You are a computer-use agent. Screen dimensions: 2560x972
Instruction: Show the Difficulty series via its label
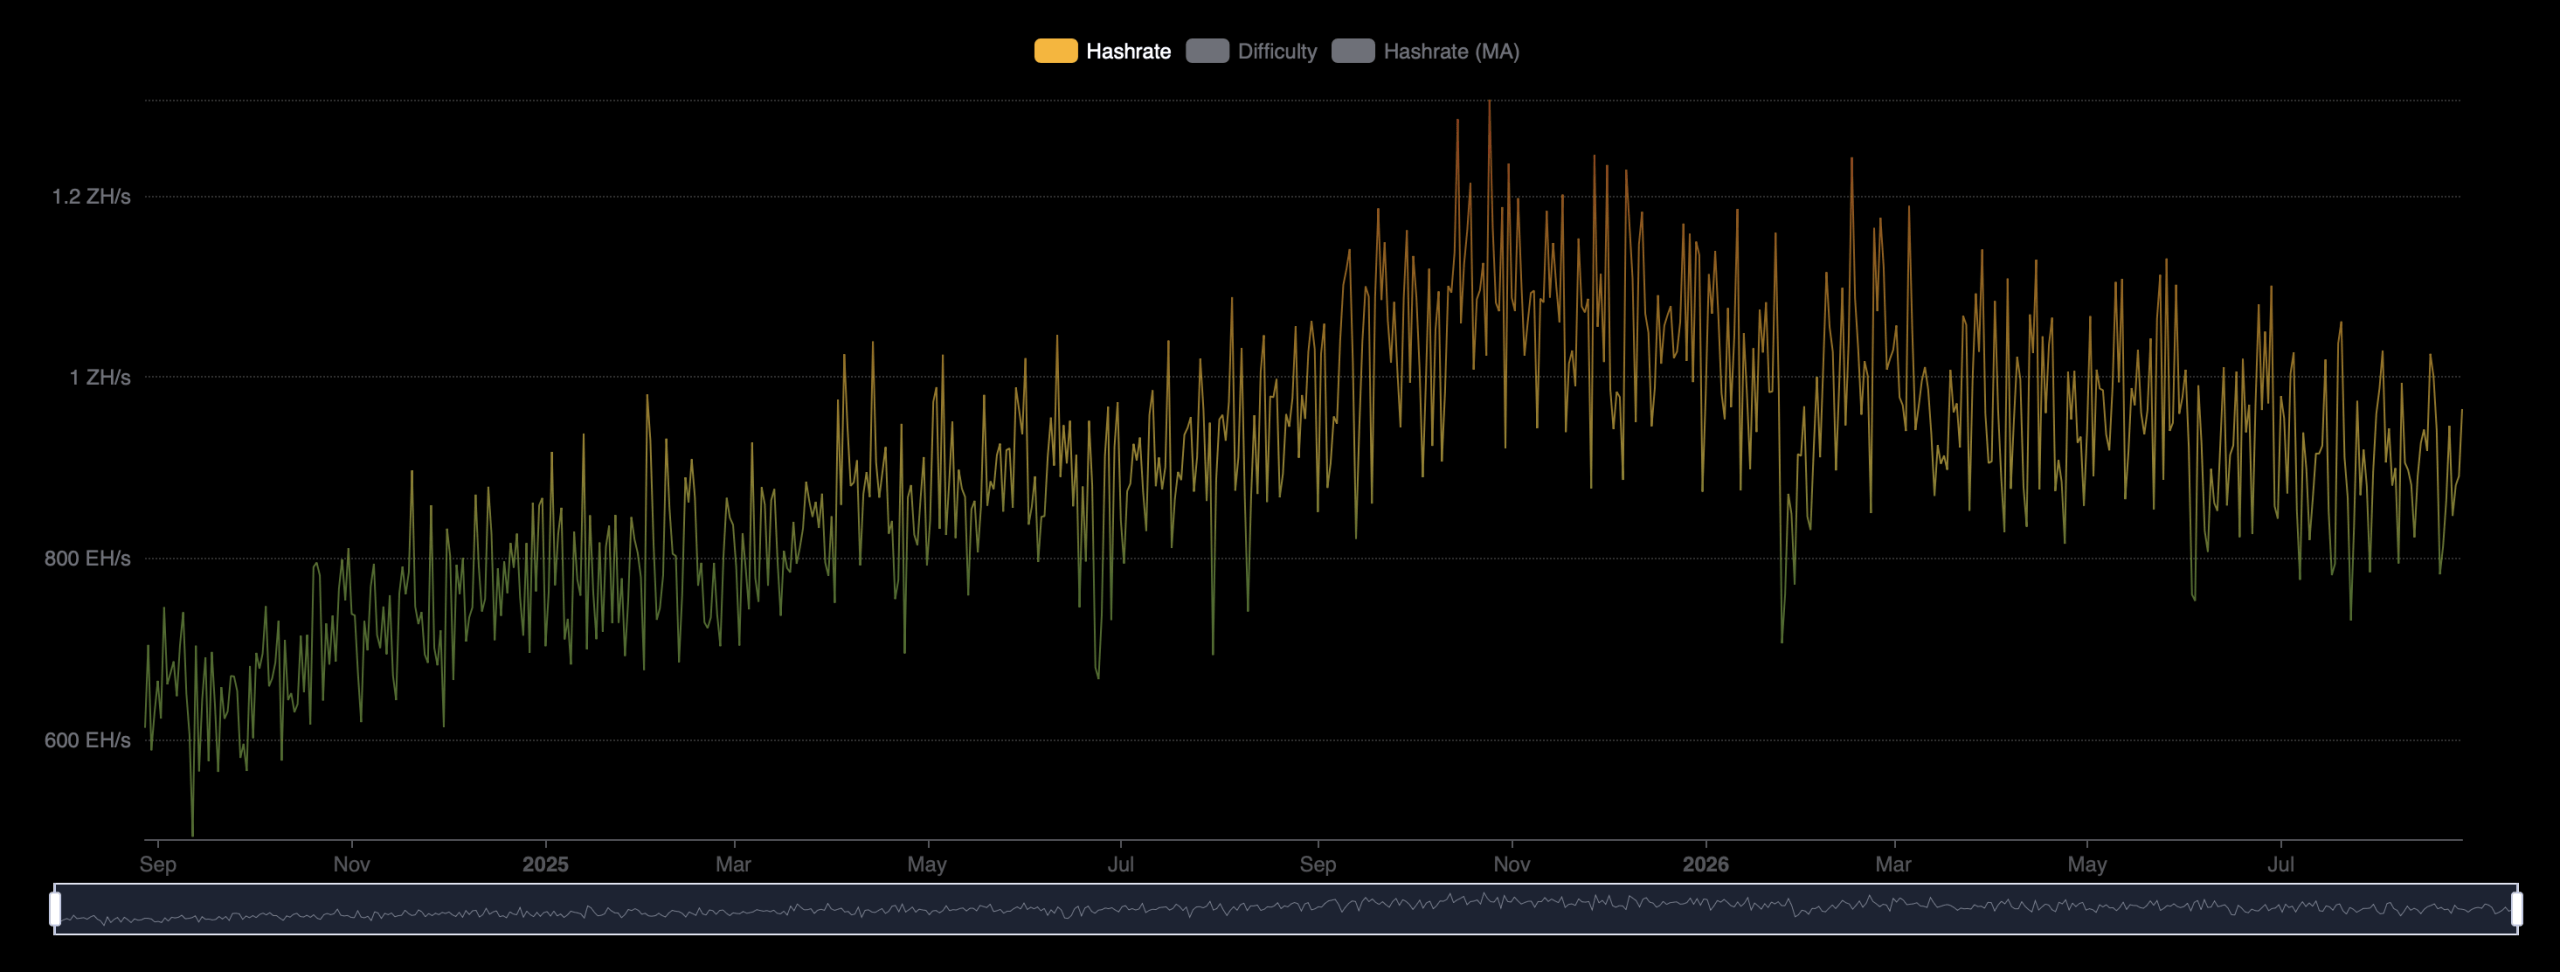click(x=1277, y=51)
